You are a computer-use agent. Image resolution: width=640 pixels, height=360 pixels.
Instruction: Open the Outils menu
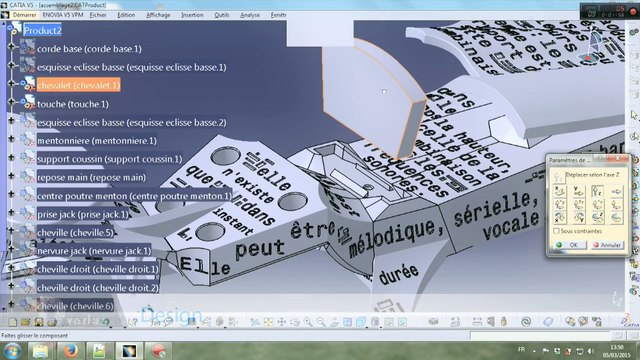tap(222, 15)
